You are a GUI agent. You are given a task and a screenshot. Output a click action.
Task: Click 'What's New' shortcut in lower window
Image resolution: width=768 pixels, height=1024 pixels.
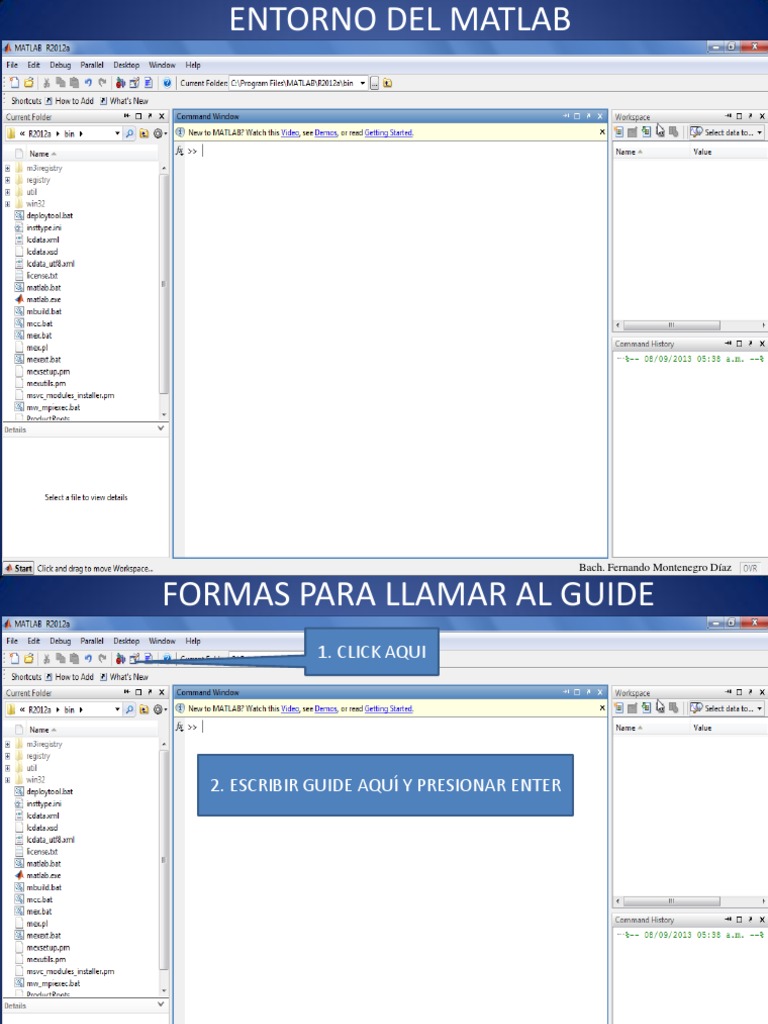coord(124,677)
